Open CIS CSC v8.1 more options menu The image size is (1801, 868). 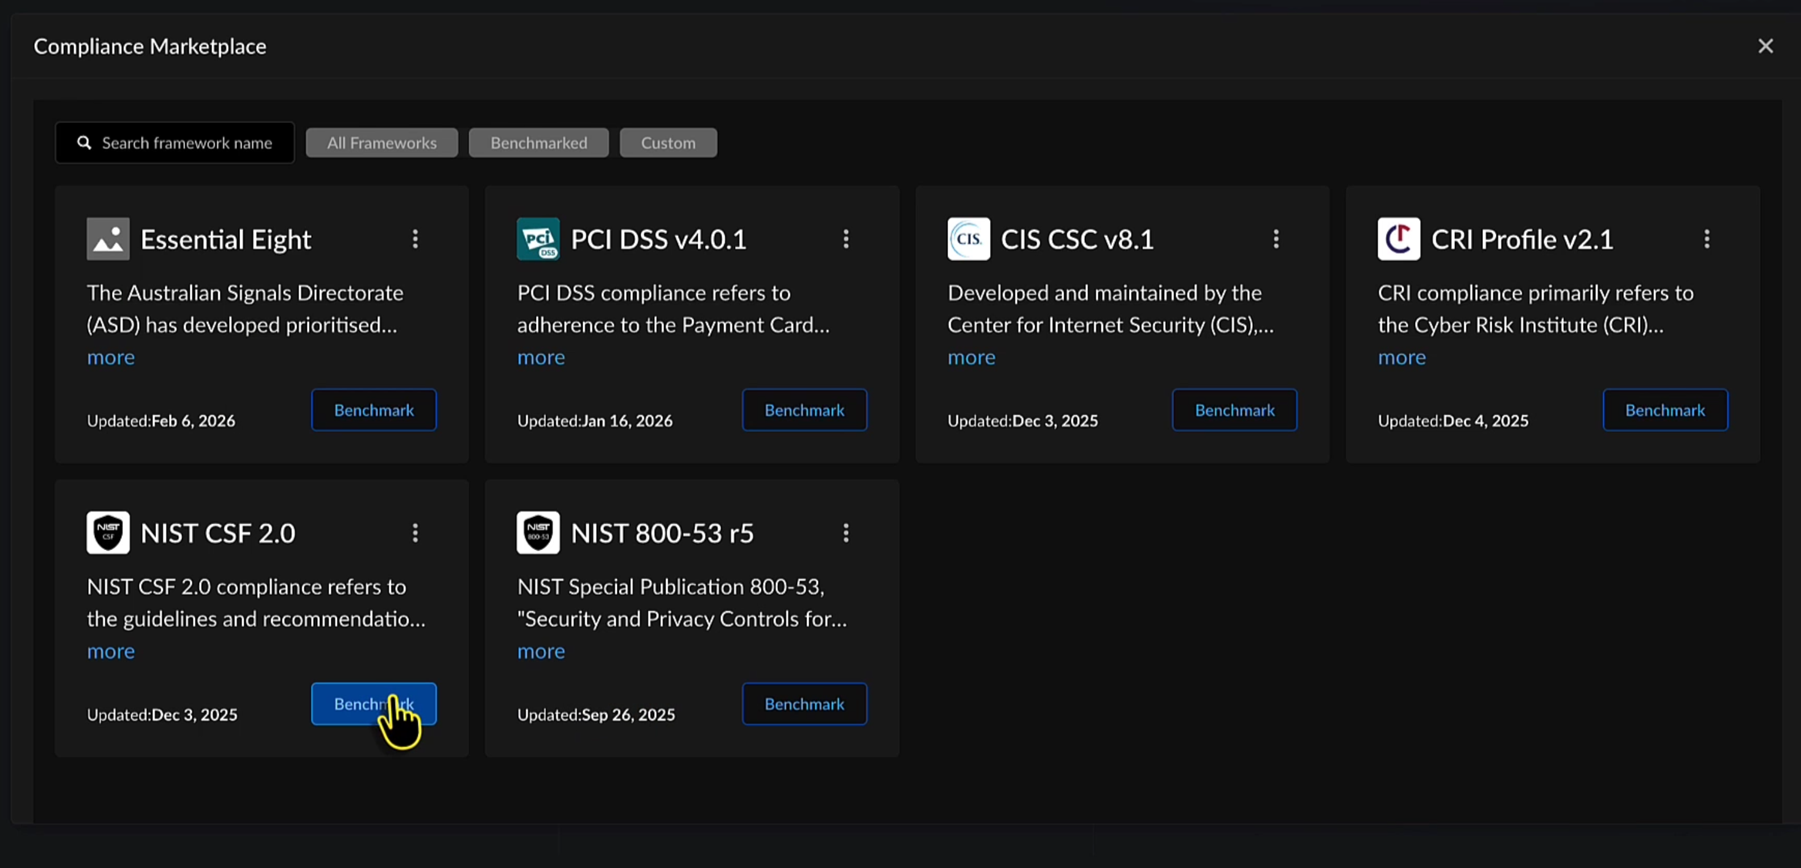click(1276, 239)
